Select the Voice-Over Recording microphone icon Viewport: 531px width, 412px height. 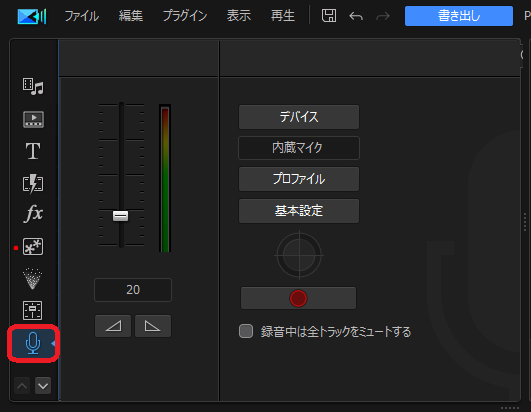coord(33,343)
